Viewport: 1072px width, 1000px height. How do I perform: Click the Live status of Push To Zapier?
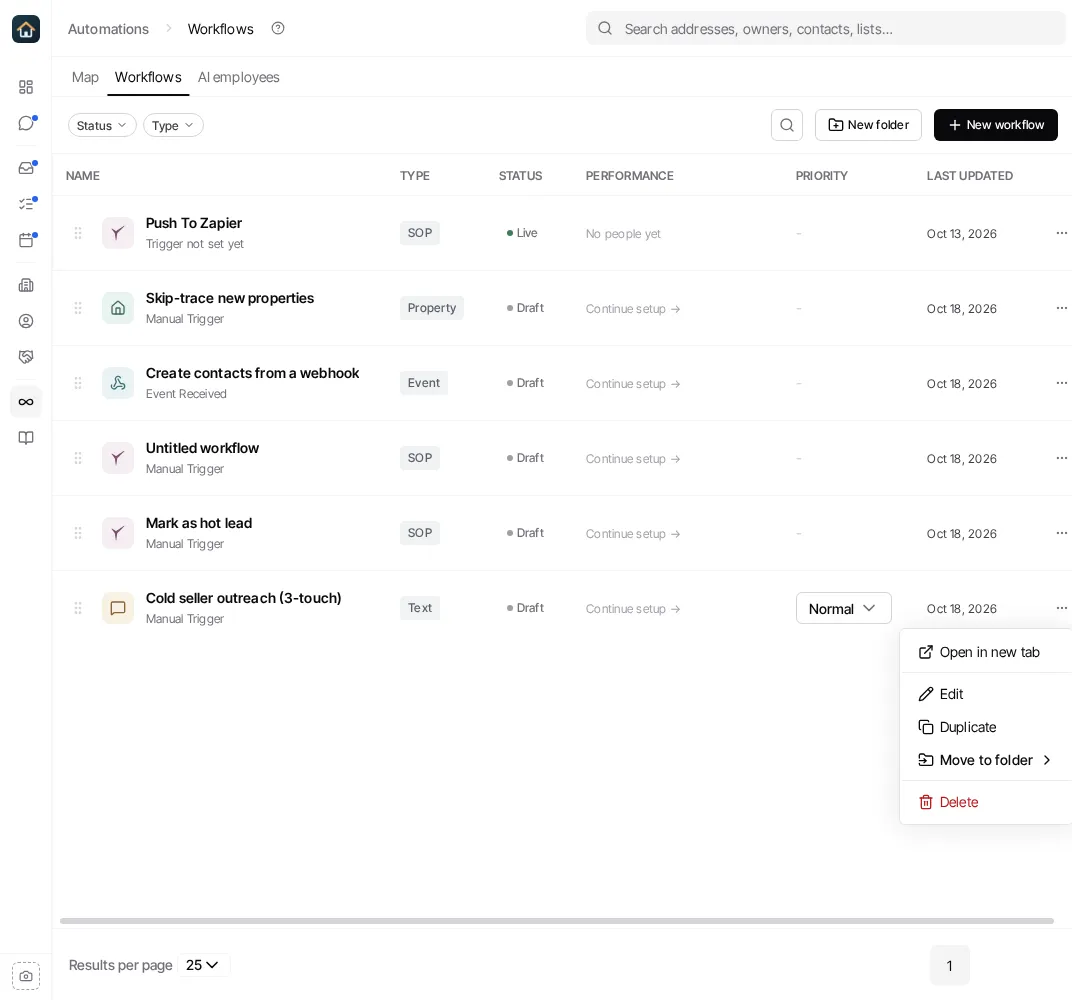522,233
